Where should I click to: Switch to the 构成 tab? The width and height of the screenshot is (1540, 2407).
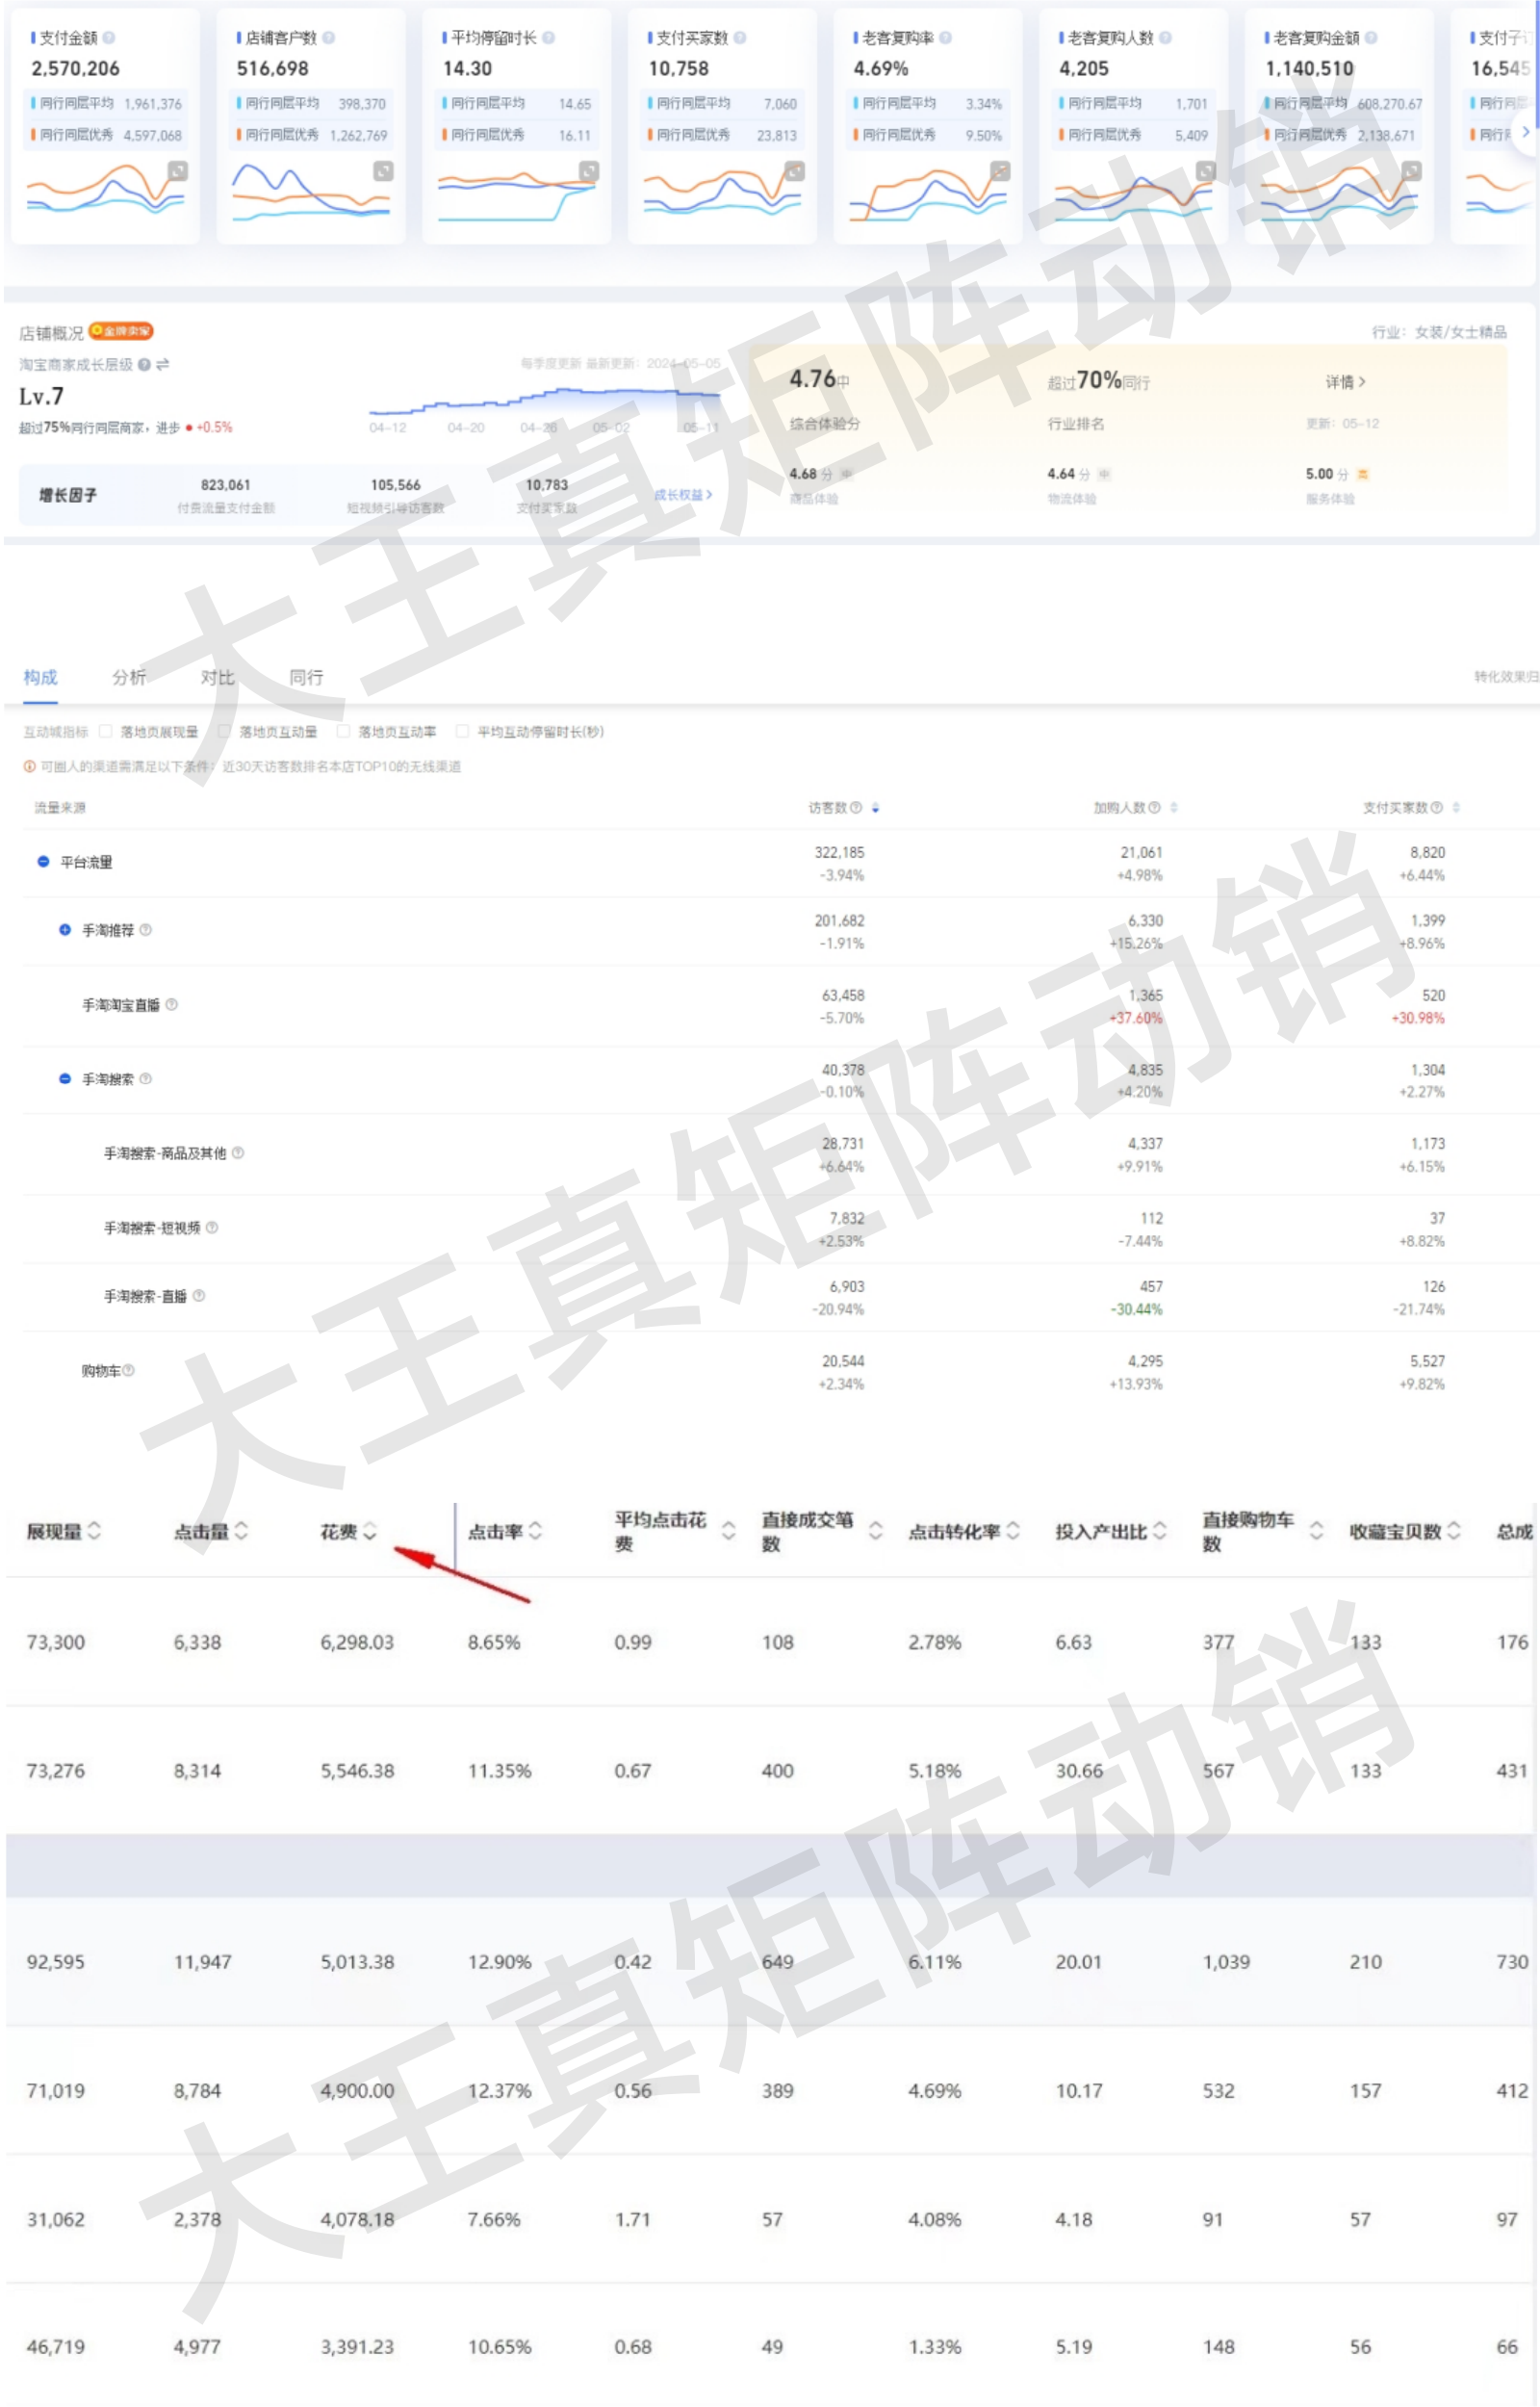coord(41,677)
